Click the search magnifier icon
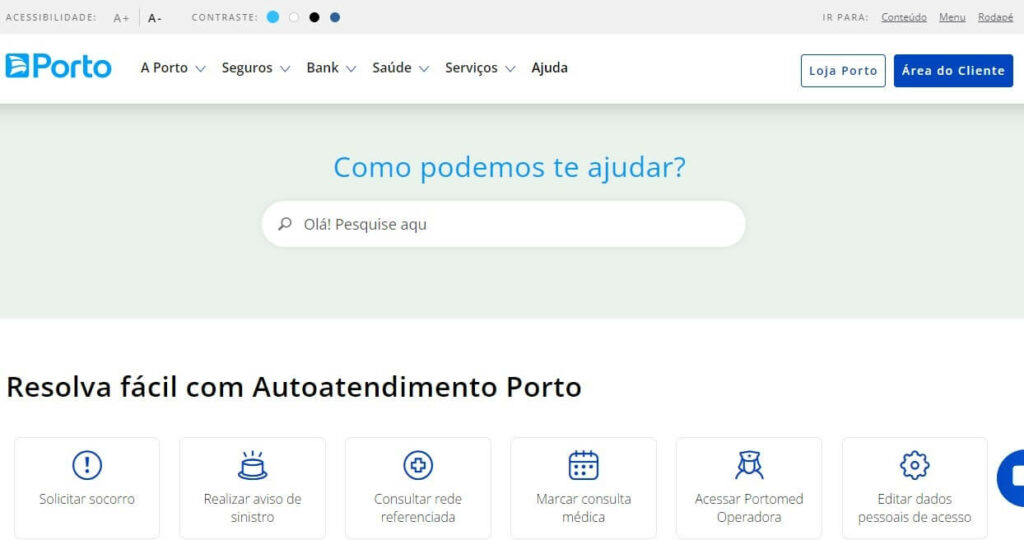This screenshot has height=540, width=1024. [x=285, y=224]
